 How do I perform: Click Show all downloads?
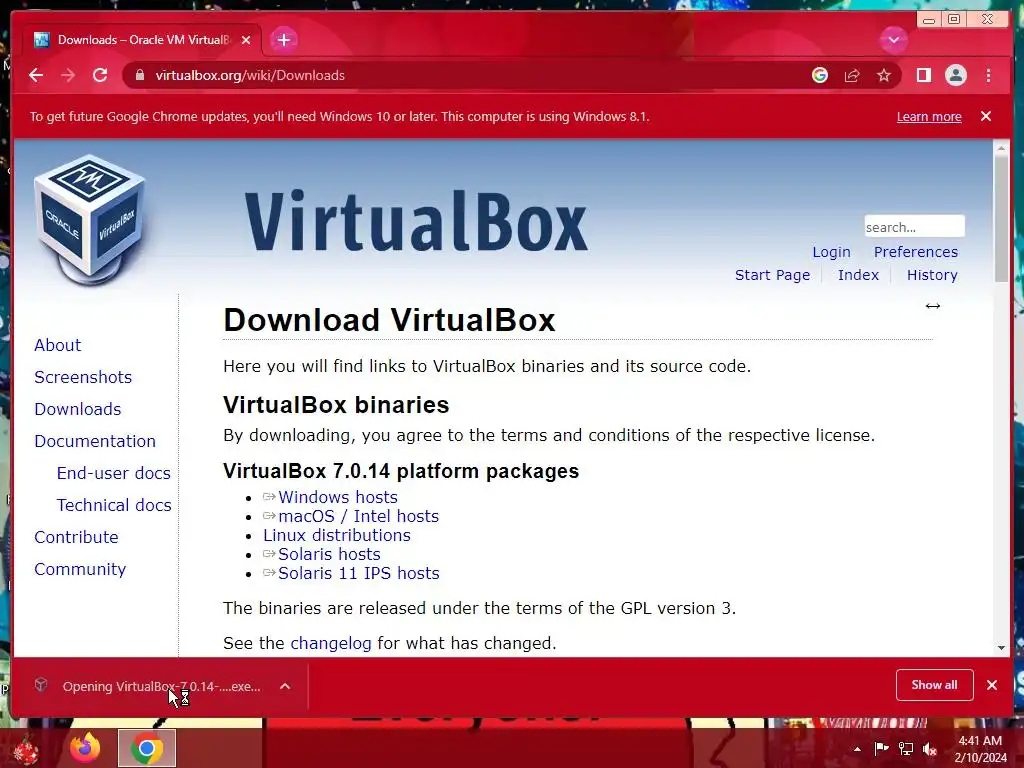(x=935, y=685)
